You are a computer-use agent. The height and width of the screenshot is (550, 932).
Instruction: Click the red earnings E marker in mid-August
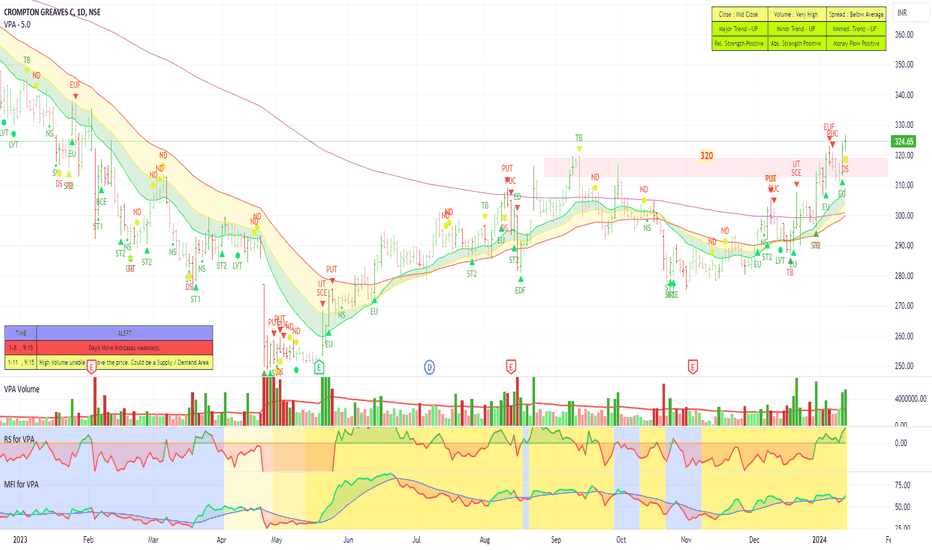point(511,367)
